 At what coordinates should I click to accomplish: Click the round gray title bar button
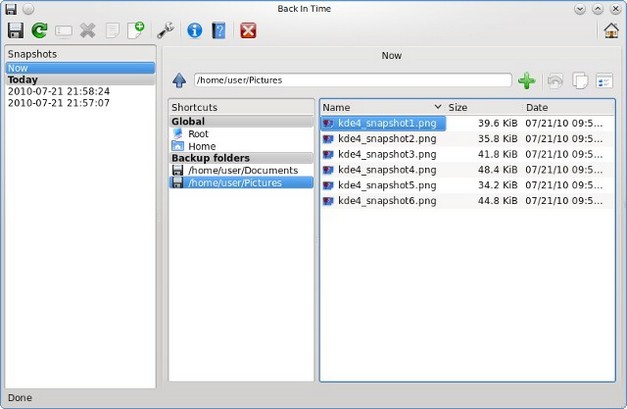(28, 9)
